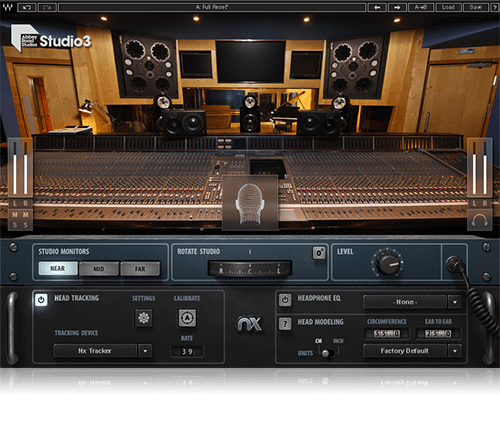Click the Waves logo in the toolbar

tap(7, 7)
